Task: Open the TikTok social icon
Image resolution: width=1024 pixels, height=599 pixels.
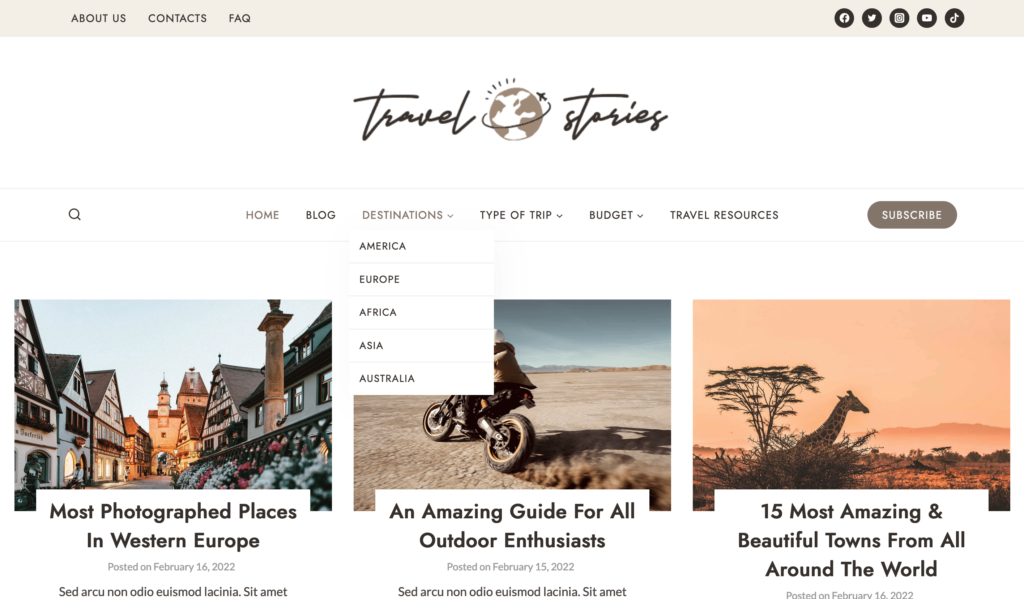Action: click(x=954, y=18)
